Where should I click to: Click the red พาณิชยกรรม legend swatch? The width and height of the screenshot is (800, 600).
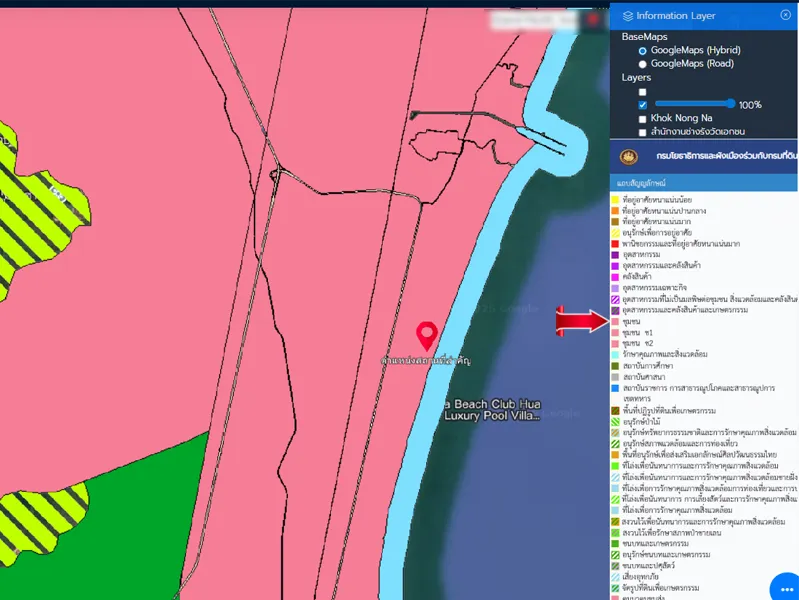pos(616,243)
